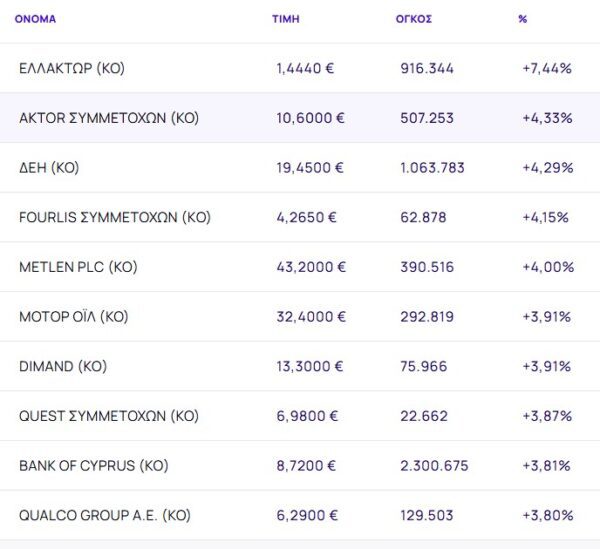Click BANK OF CYPRUS volume 2.300.675
Image resolution: width=600 pixels, height=549 pixels.
click(x=433, y=466)
